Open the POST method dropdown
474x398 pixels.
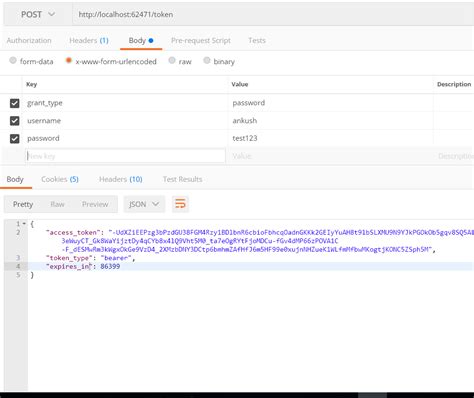38,14
